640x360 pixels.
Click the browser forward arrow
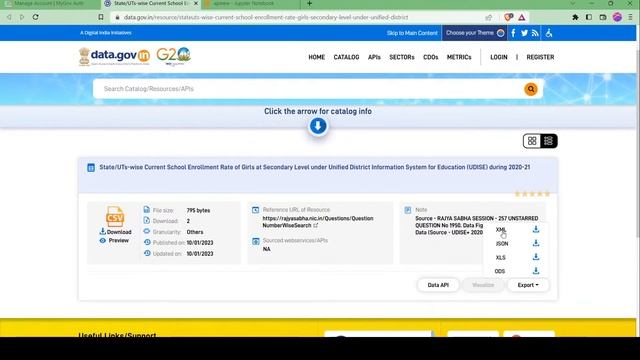pos(22,17)
